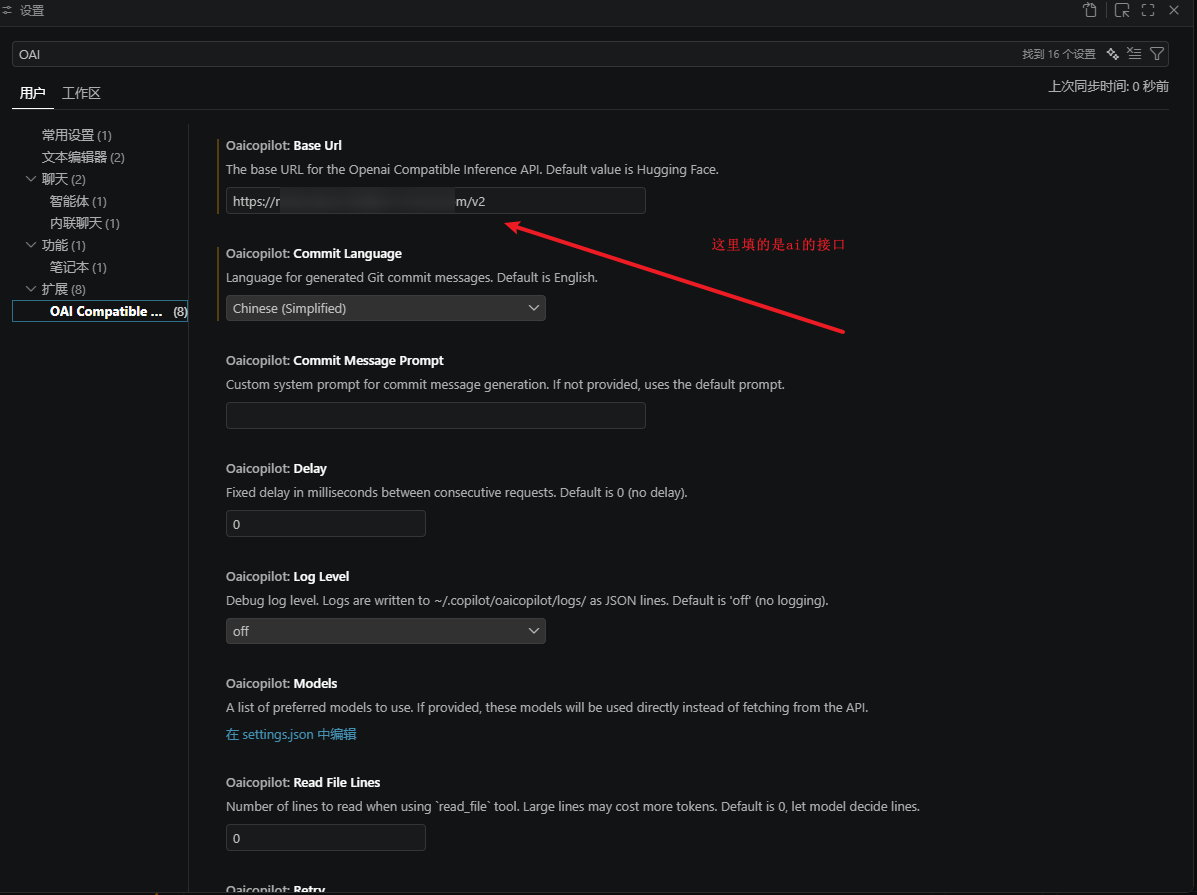
Task: Open settings JSON file icon
Action: pyautogui.click(x=1089, y=10)
